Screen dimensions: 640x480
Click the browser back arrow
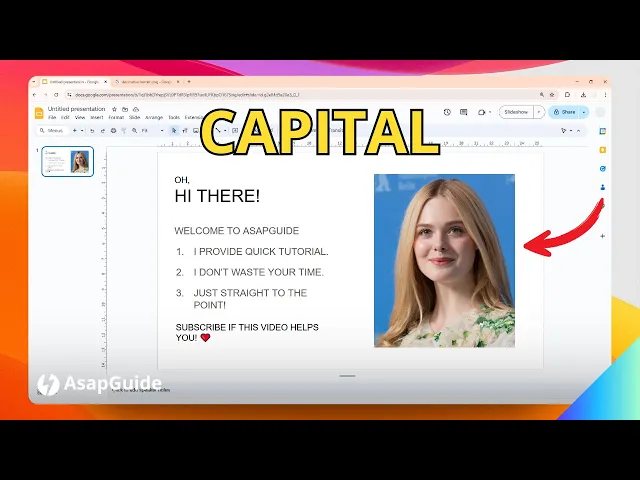(x=35, y=95)
